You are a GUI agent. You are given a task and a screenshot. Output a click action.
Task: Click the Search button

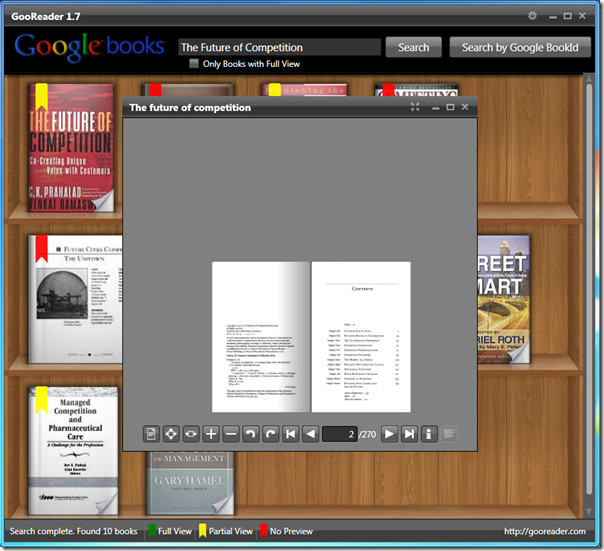point(413,47)
